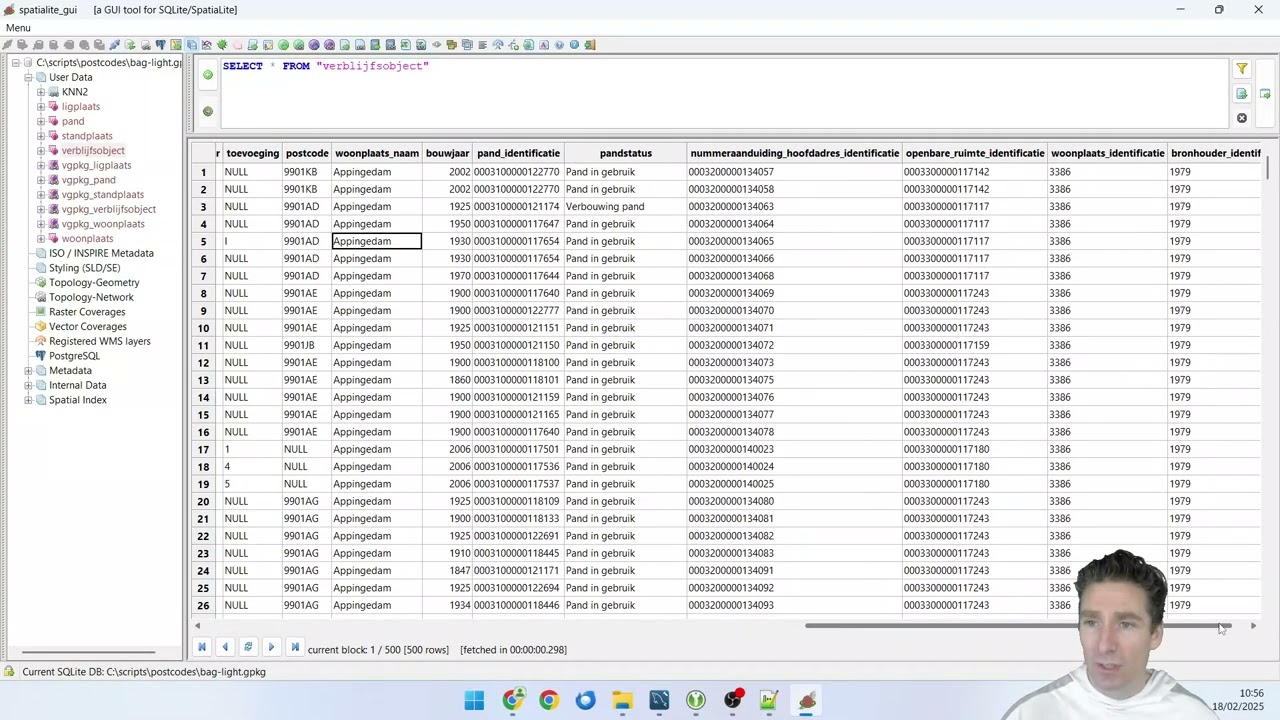Click the openbare_ruimte_identificatie column header
Viewport: 1280px width, 720px height.
point(975,153)
